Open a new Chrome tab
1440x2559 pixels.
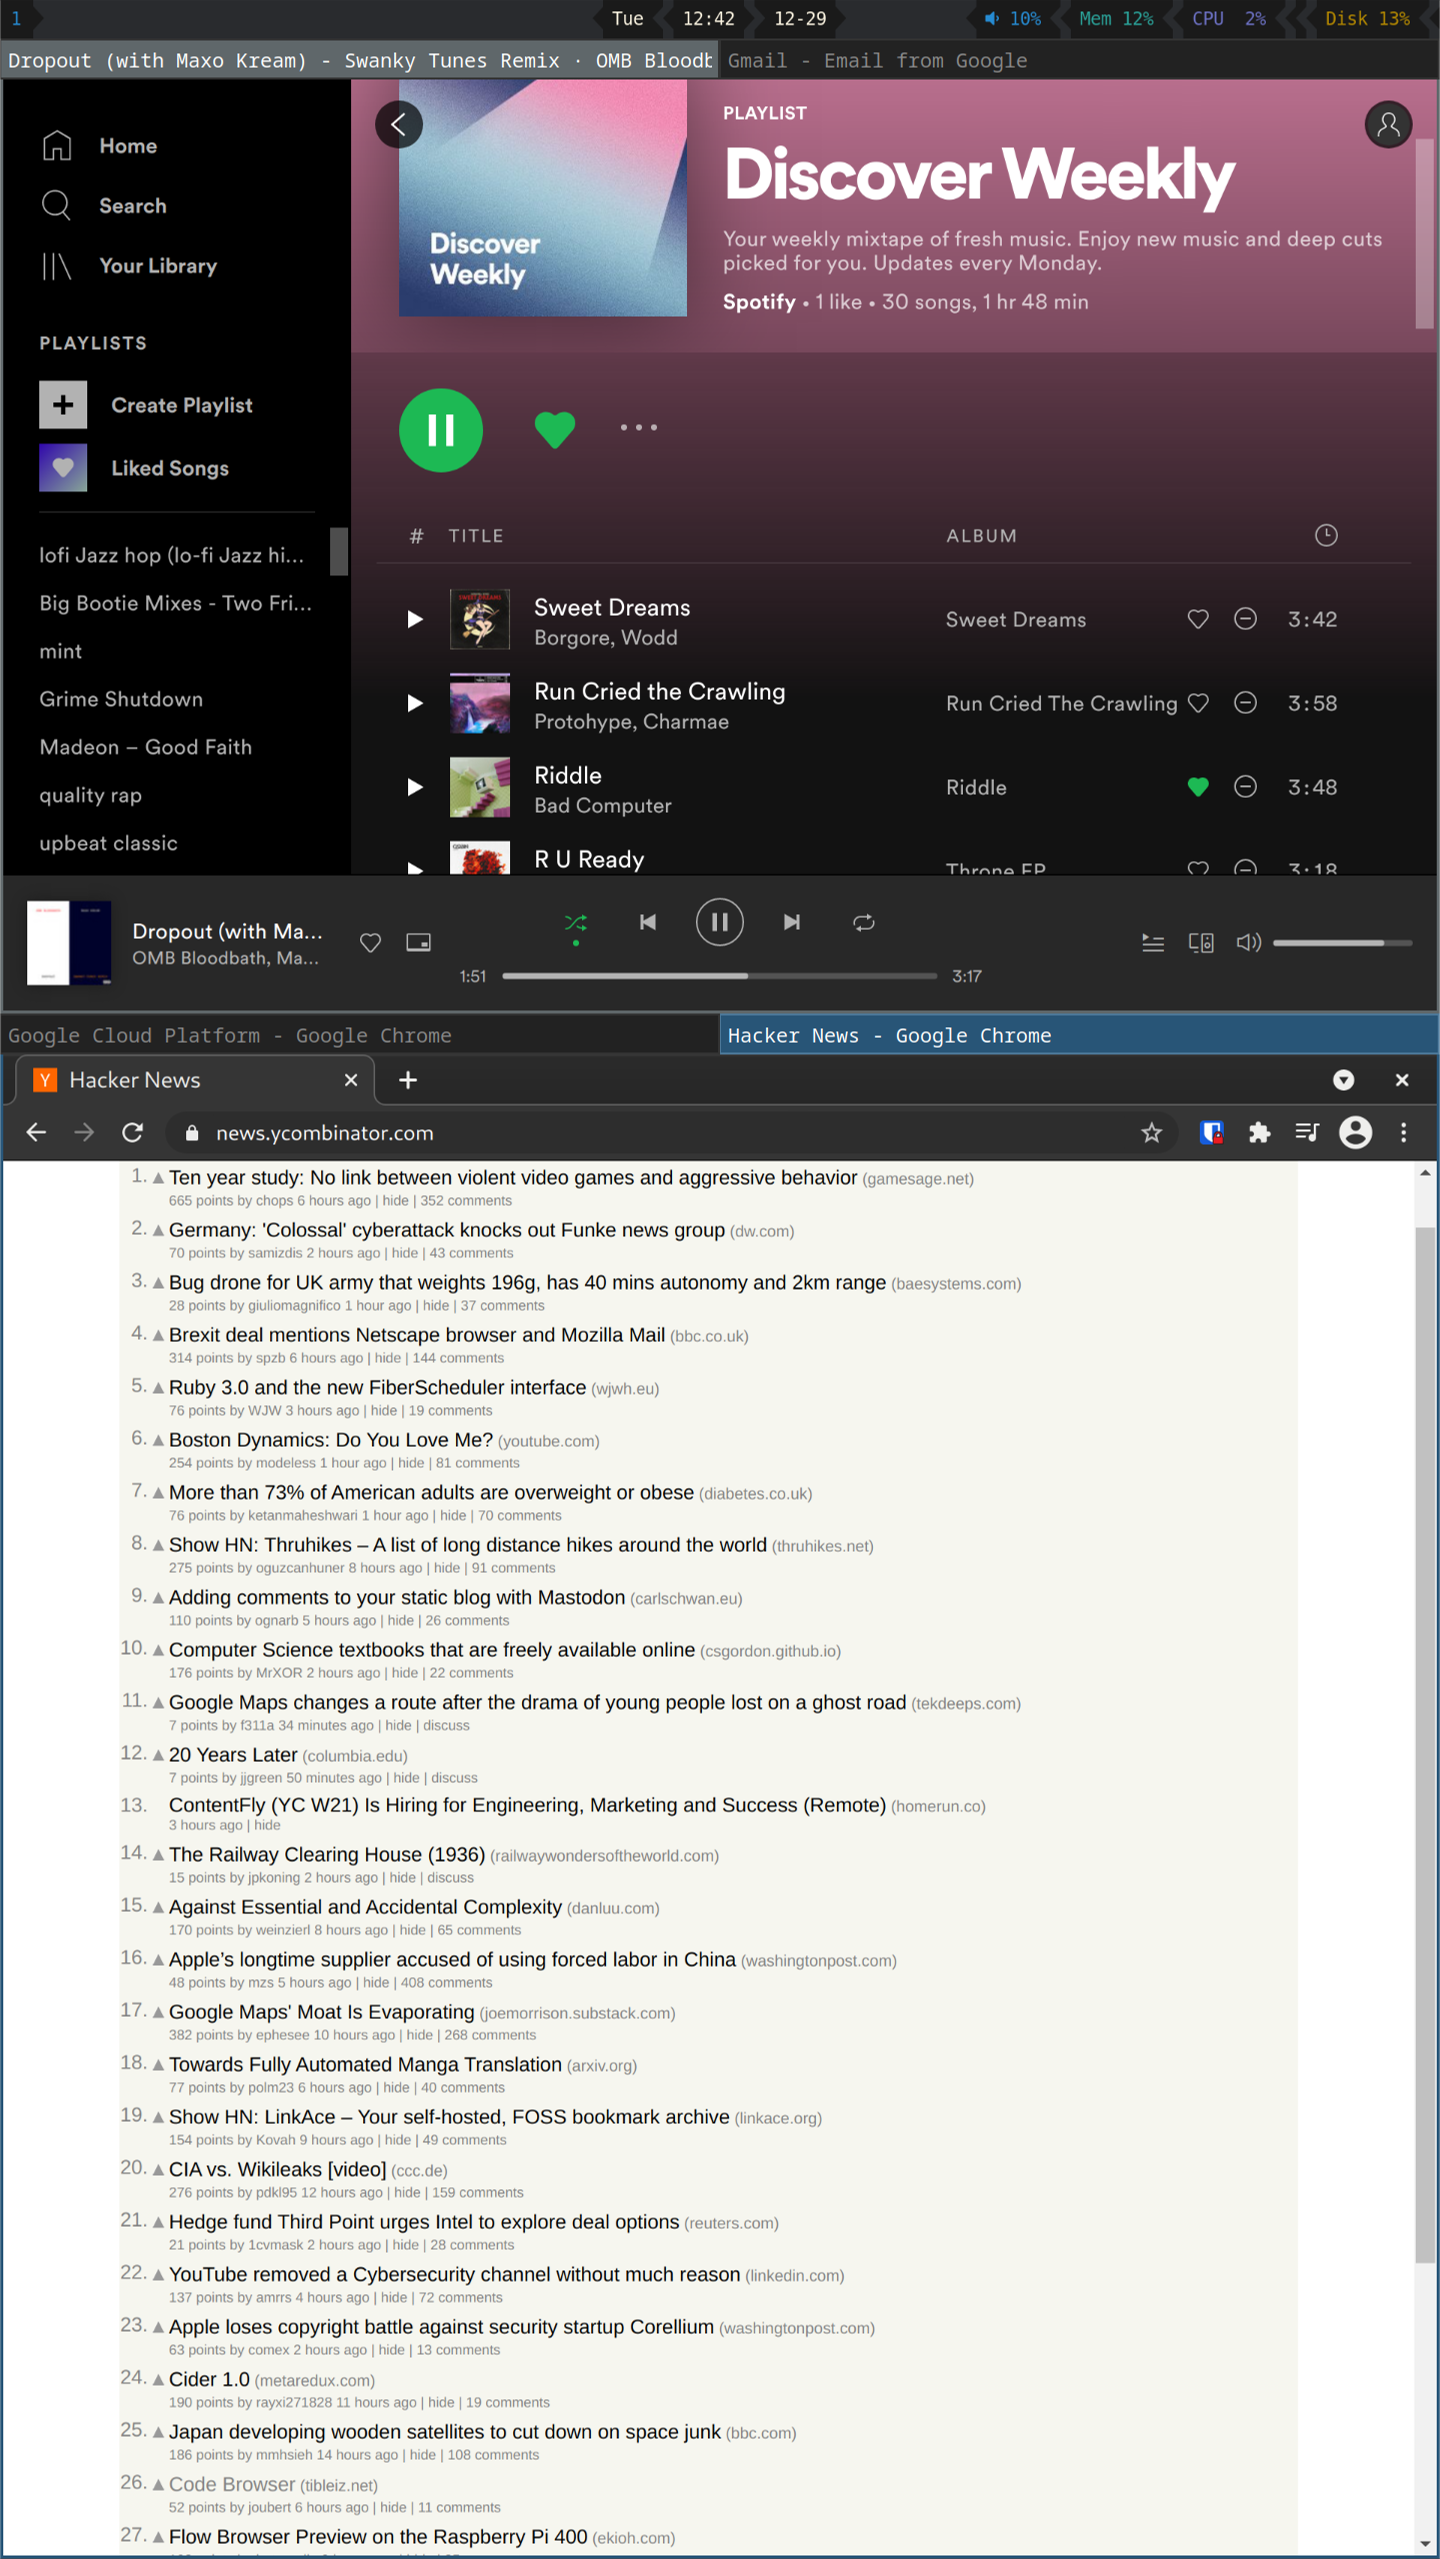coord(408,1081)
